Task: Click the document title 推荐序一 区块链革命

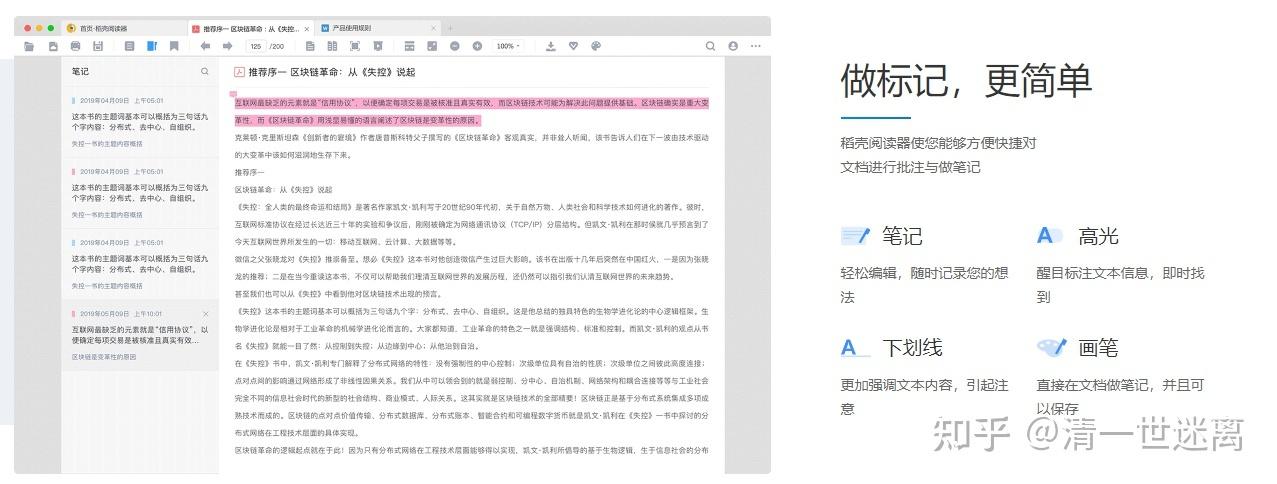Action: pos(331,72)
